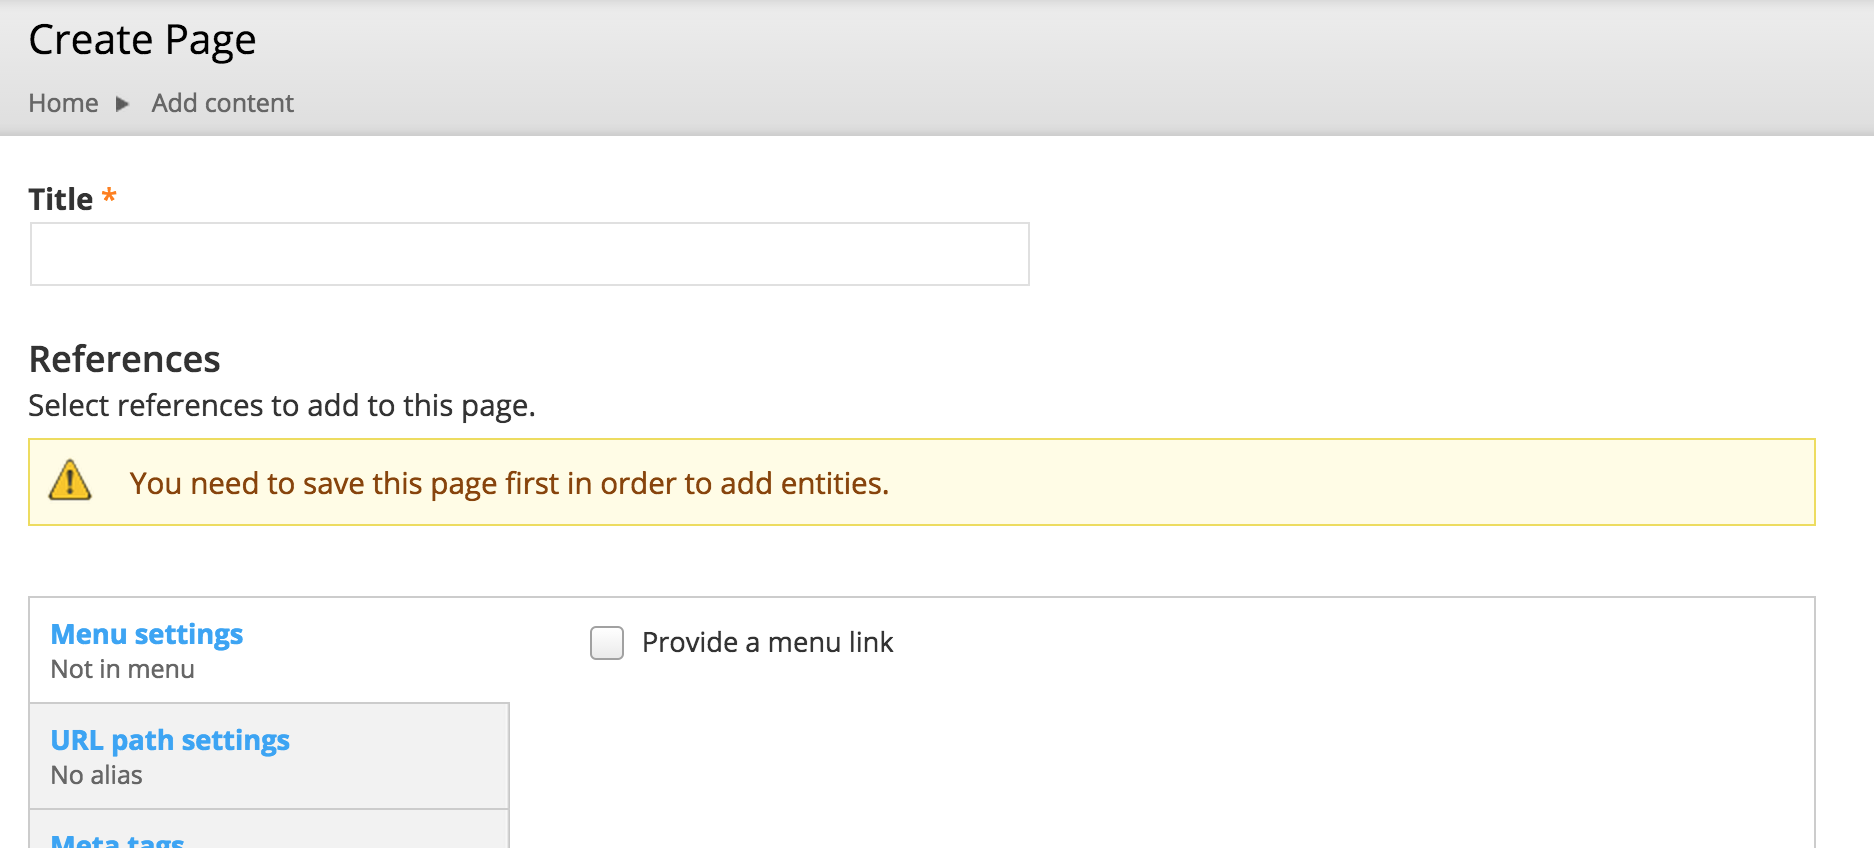
Task: Open the Meta tags tab
Action: pos(117,840)
